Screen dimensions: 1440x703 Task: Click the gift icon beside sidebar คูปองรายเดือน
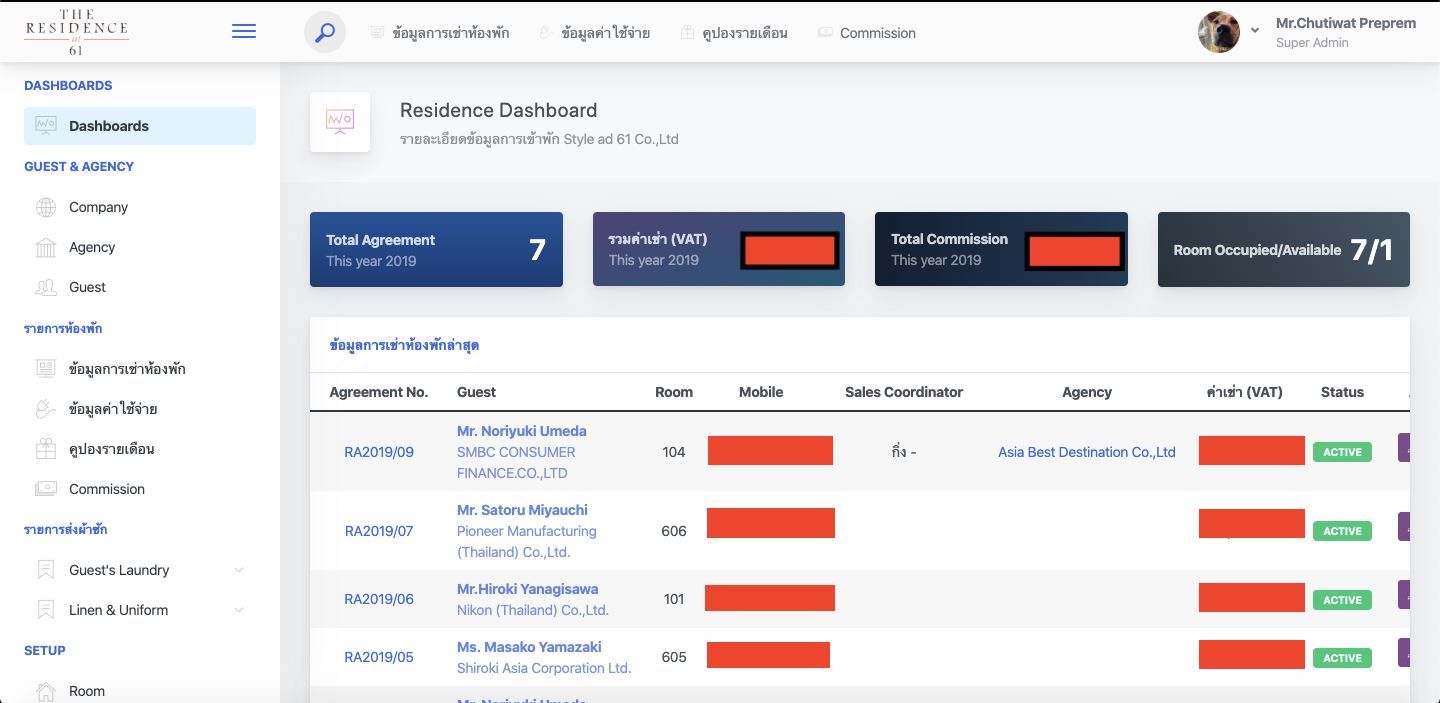coord(46,449)
